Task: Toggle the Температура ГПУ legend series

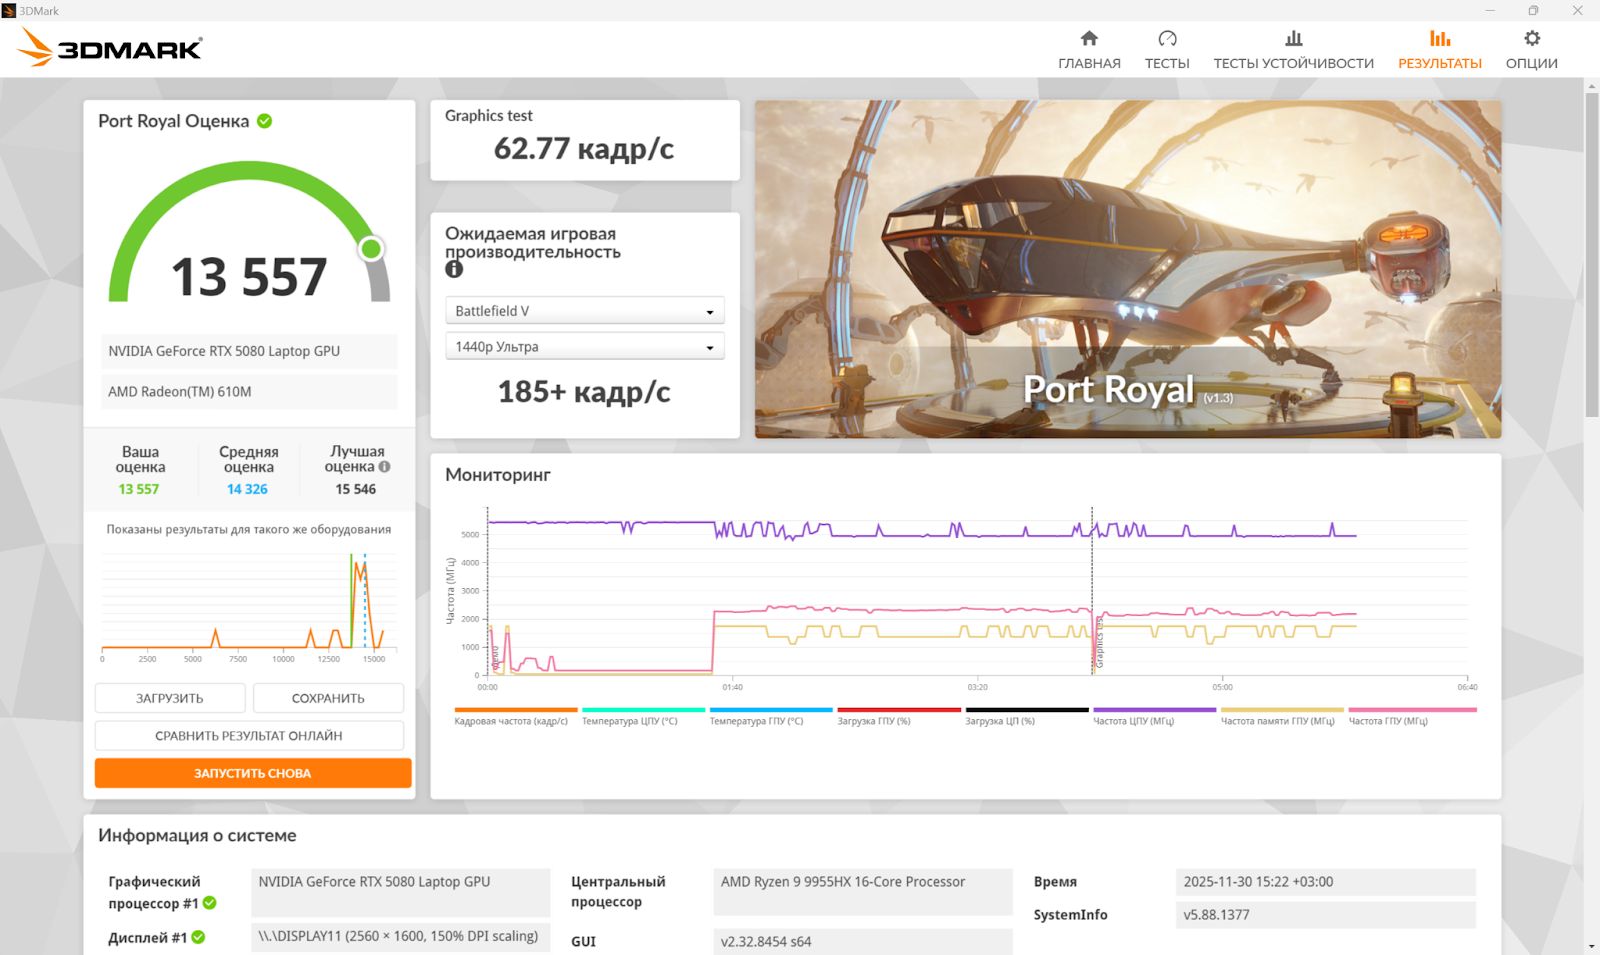Action: (x=770, y=716)
